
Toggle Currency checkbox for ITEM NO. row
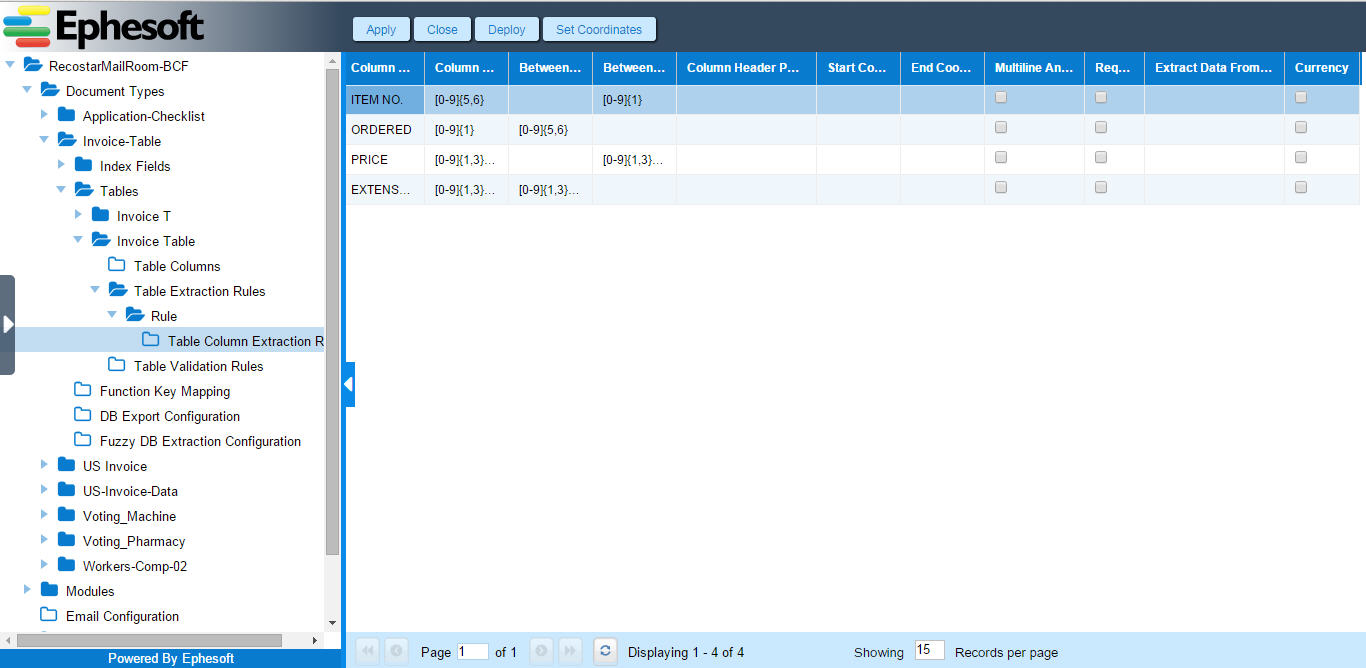coord(1301,97)
